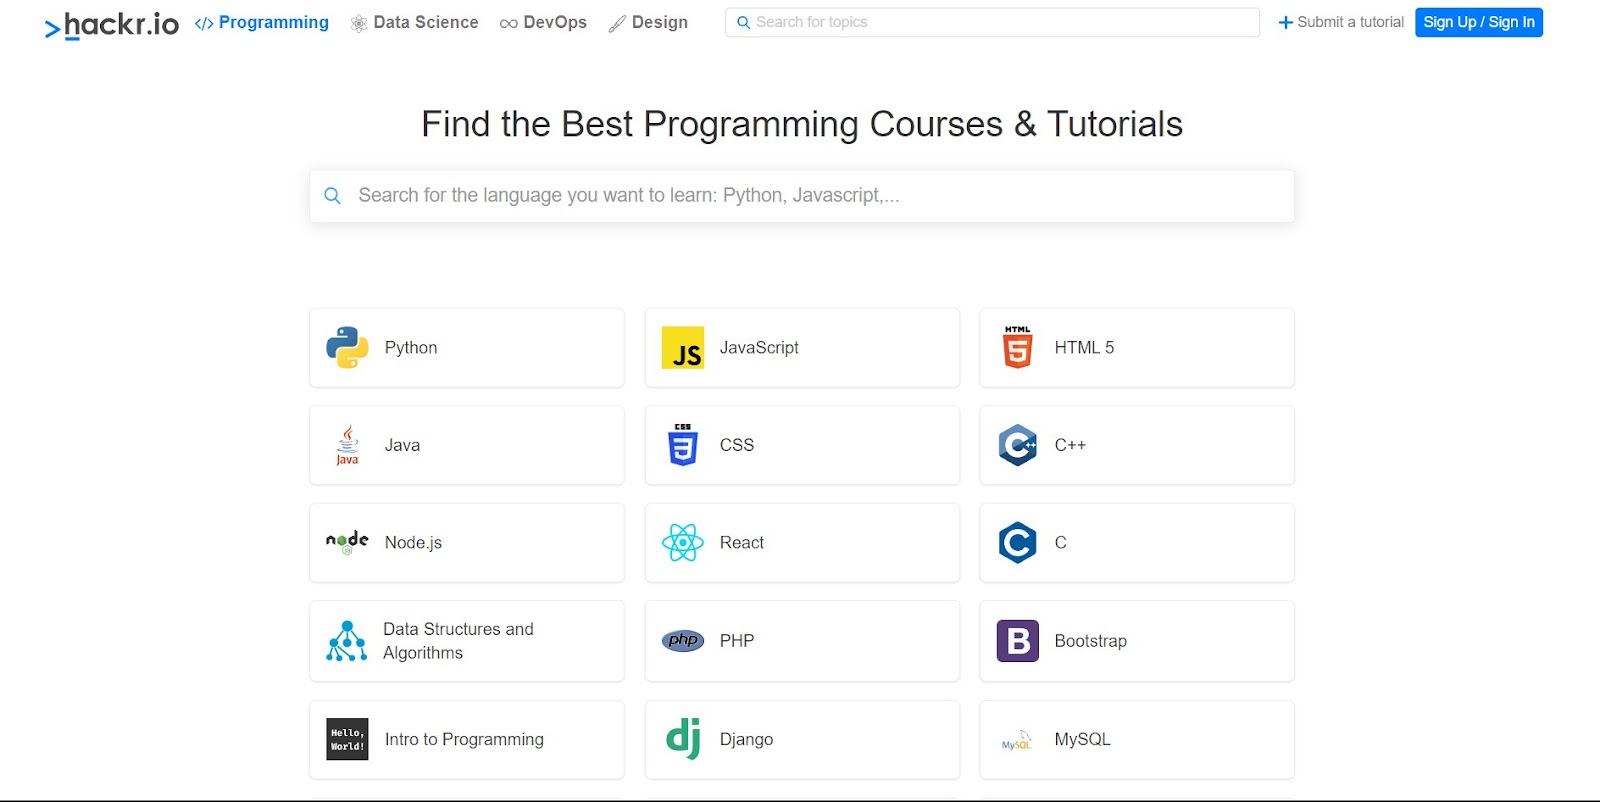Click the MySQL dolphin icon
The height and width of the screenshot is (802, 1600).
pyautogui.click(x=1017, y=741)
